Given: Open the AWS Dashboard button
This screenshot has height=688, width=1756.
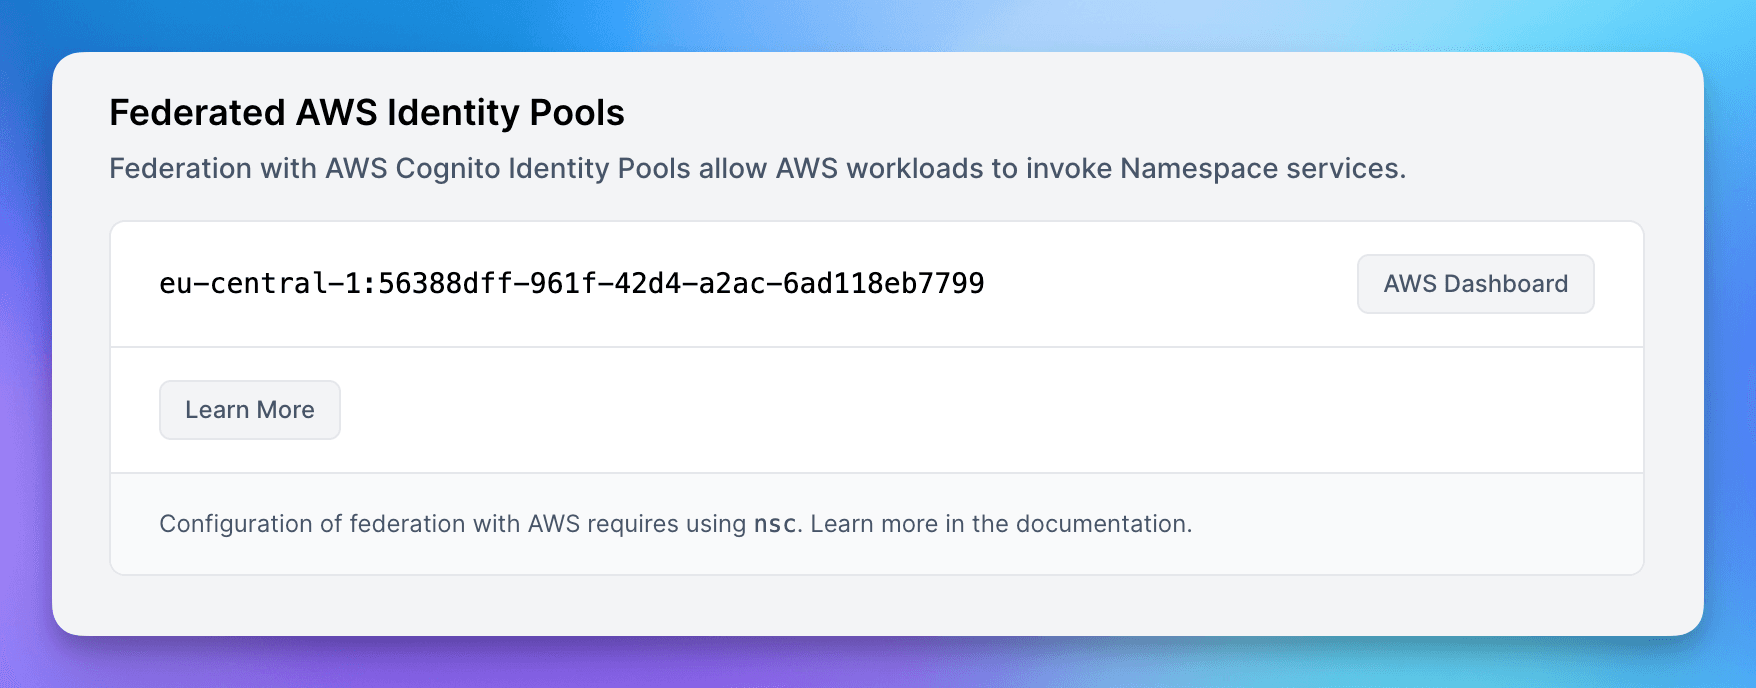Looking at the screenshot, I should [1475, 284].
